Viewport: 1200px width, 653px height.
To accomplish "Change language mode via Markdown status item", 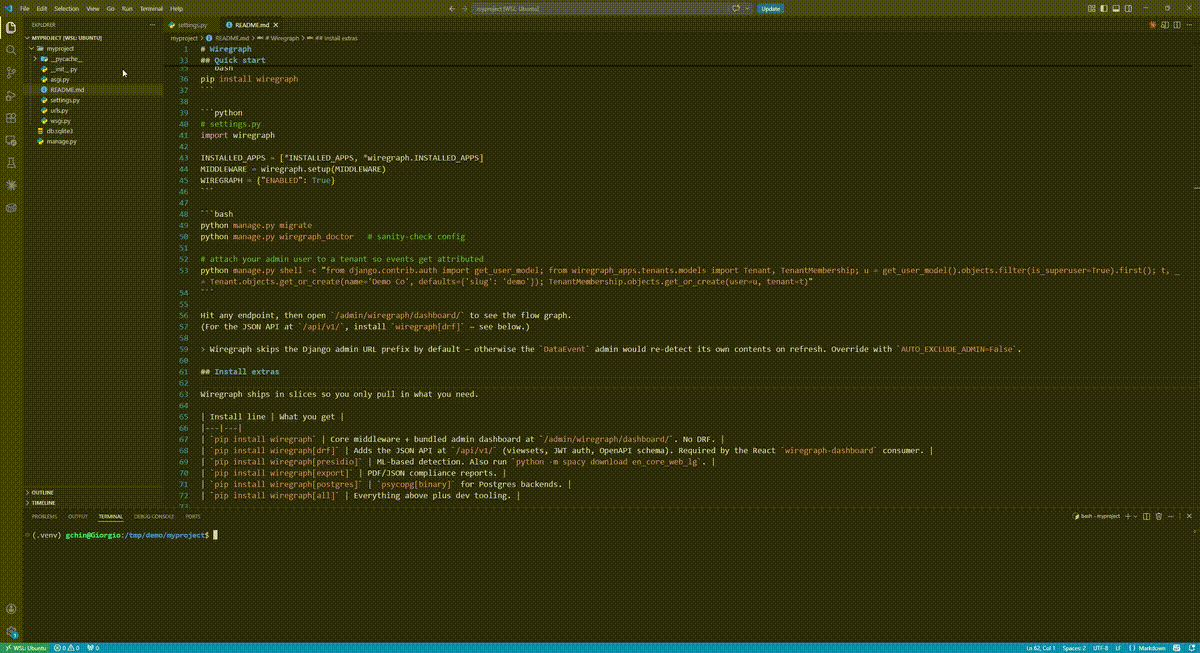I will coord(1150,647).
